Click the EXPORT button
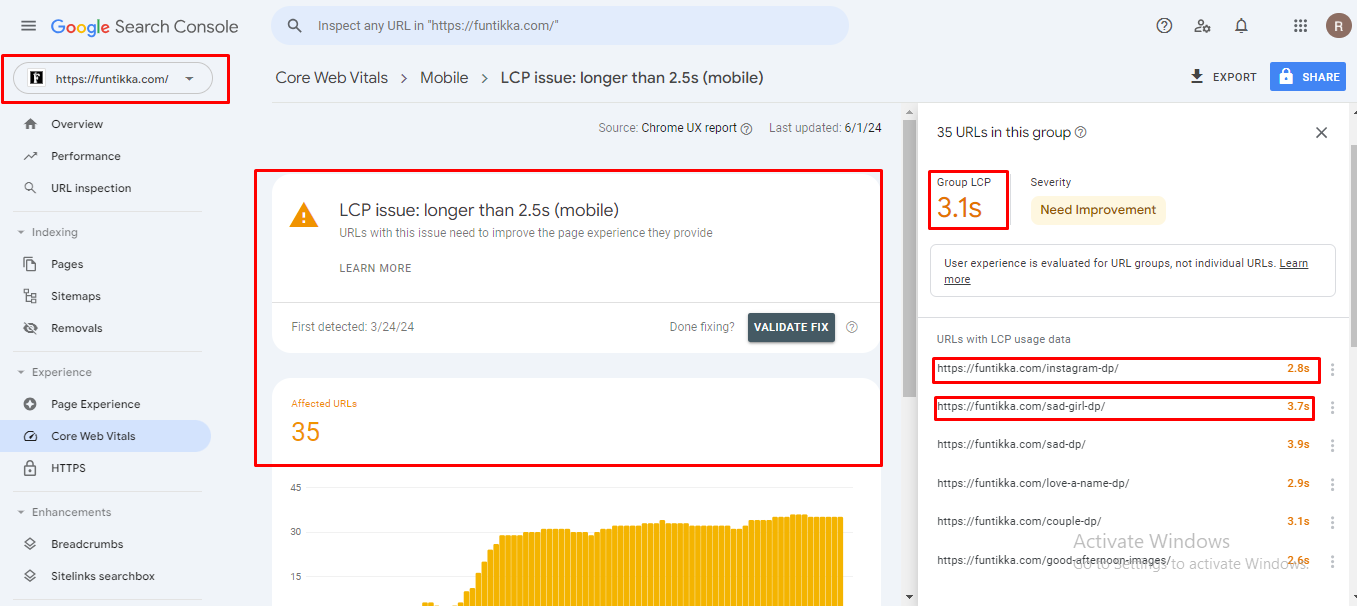The height and width of the screenshot is (606, 1357). (1222, 77)
